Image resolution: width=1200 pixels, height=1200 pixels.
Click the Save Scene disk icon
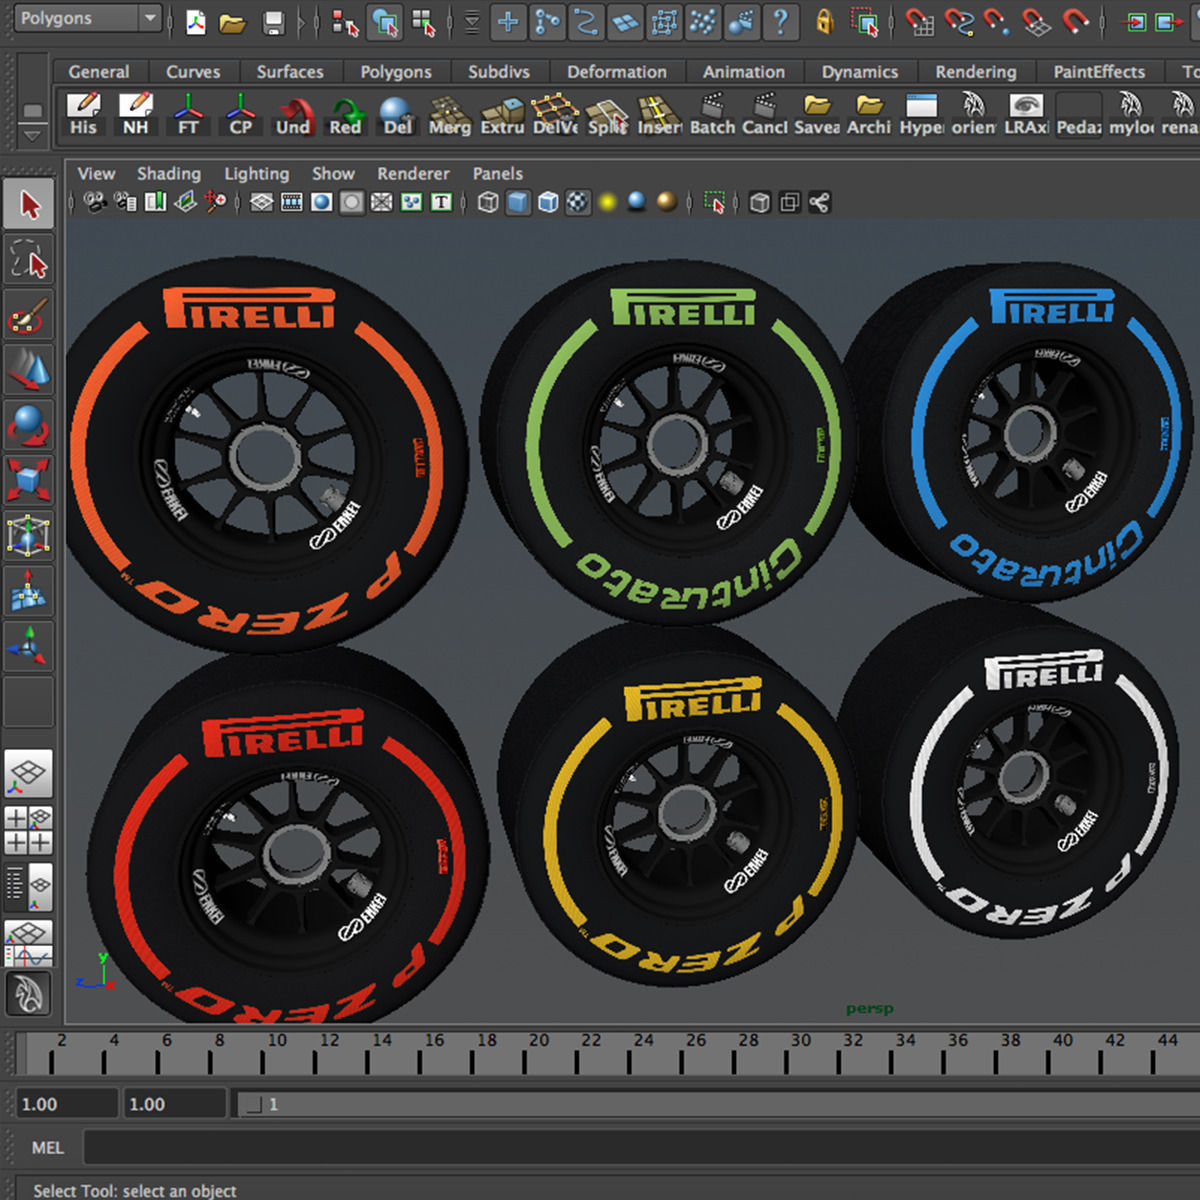click(x=273, y=21)
